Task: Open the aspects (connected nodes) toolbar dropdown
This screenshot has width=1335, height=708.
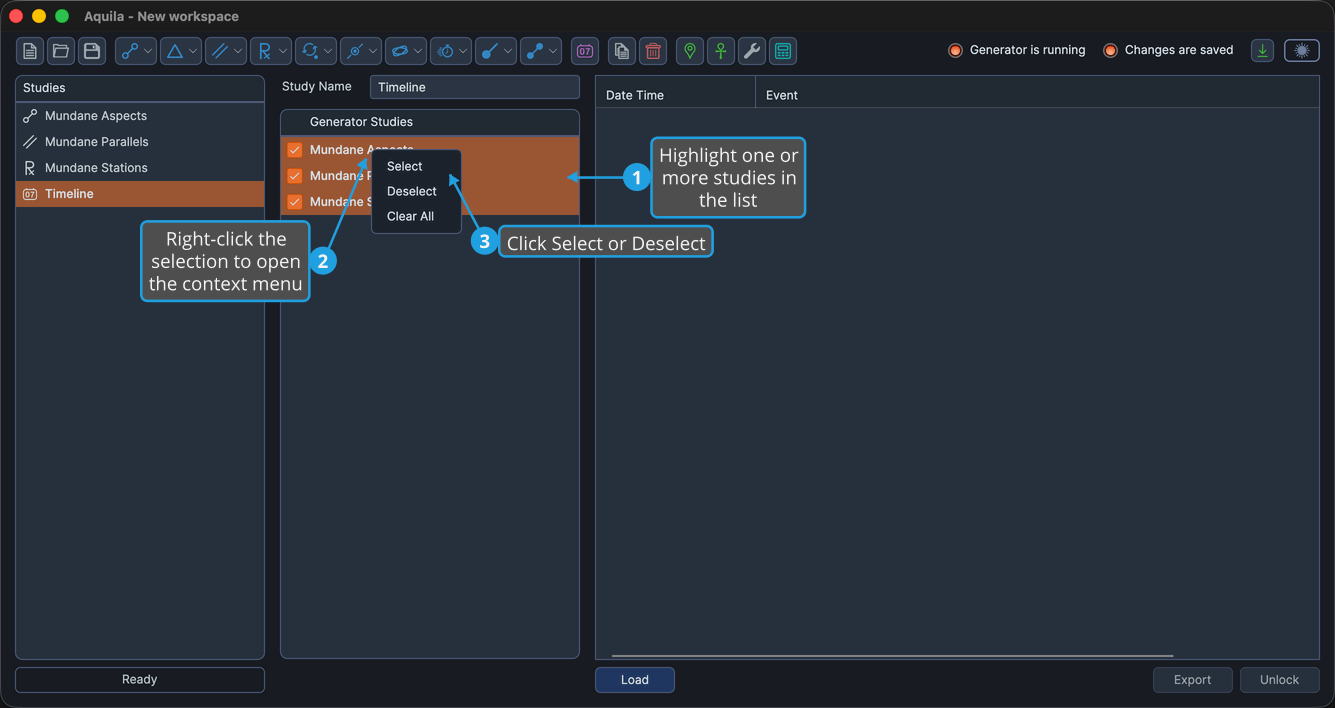Action: (136, 51)
